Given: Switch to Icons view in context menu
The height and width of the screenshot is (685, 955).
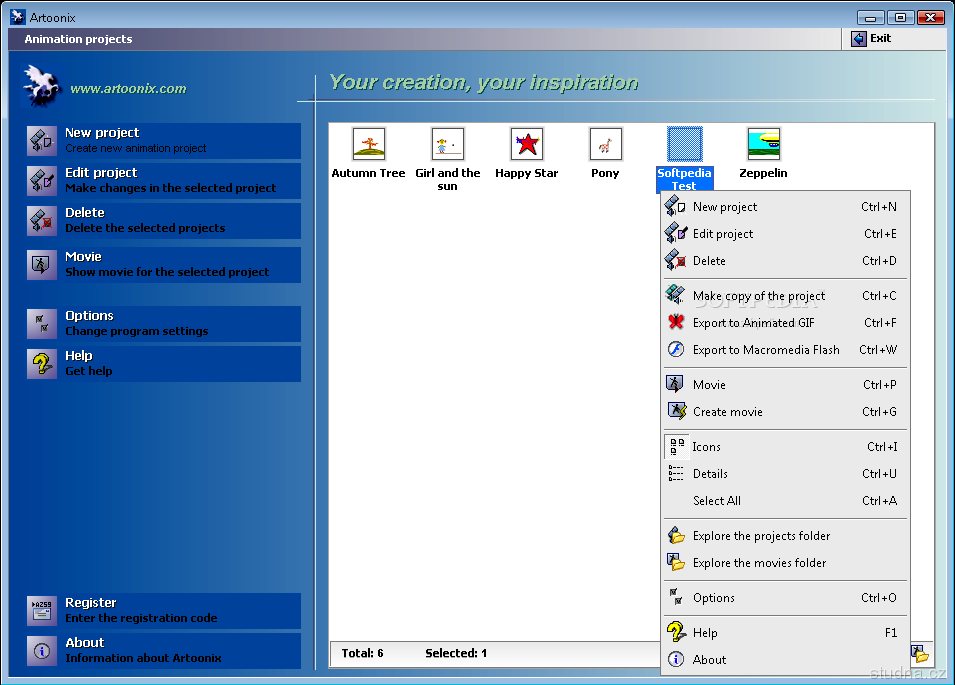Looking at the screenshot, I should point(706,447).
